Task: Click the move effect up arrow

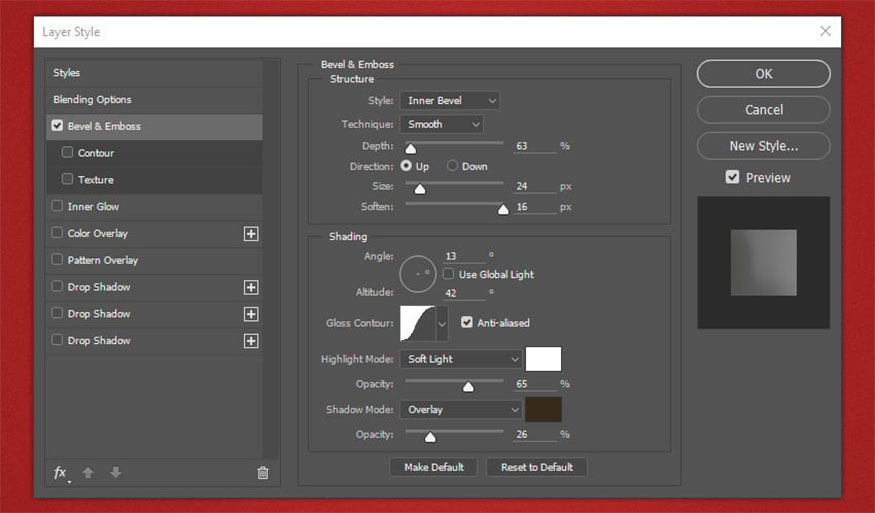Action: tap(88, 473)
